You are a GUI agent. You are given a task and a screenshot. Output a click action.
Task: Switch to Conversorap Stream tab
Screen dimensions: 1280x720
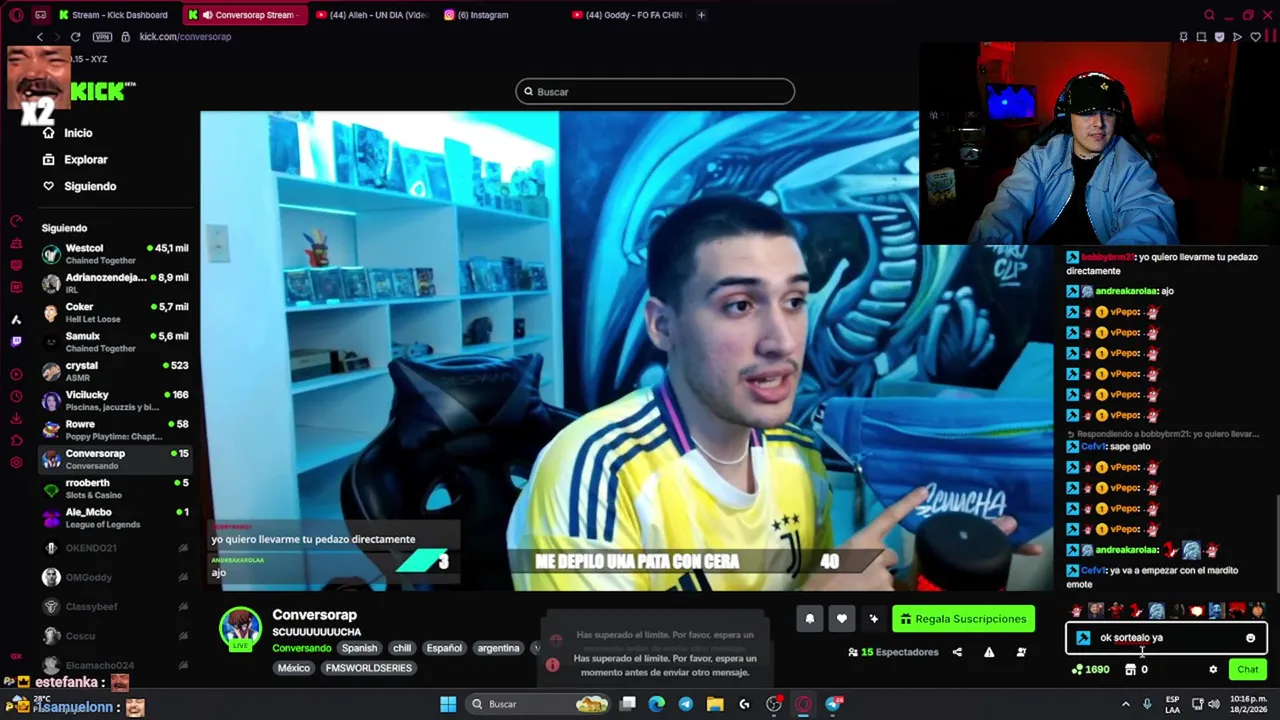tap(247, 15)
